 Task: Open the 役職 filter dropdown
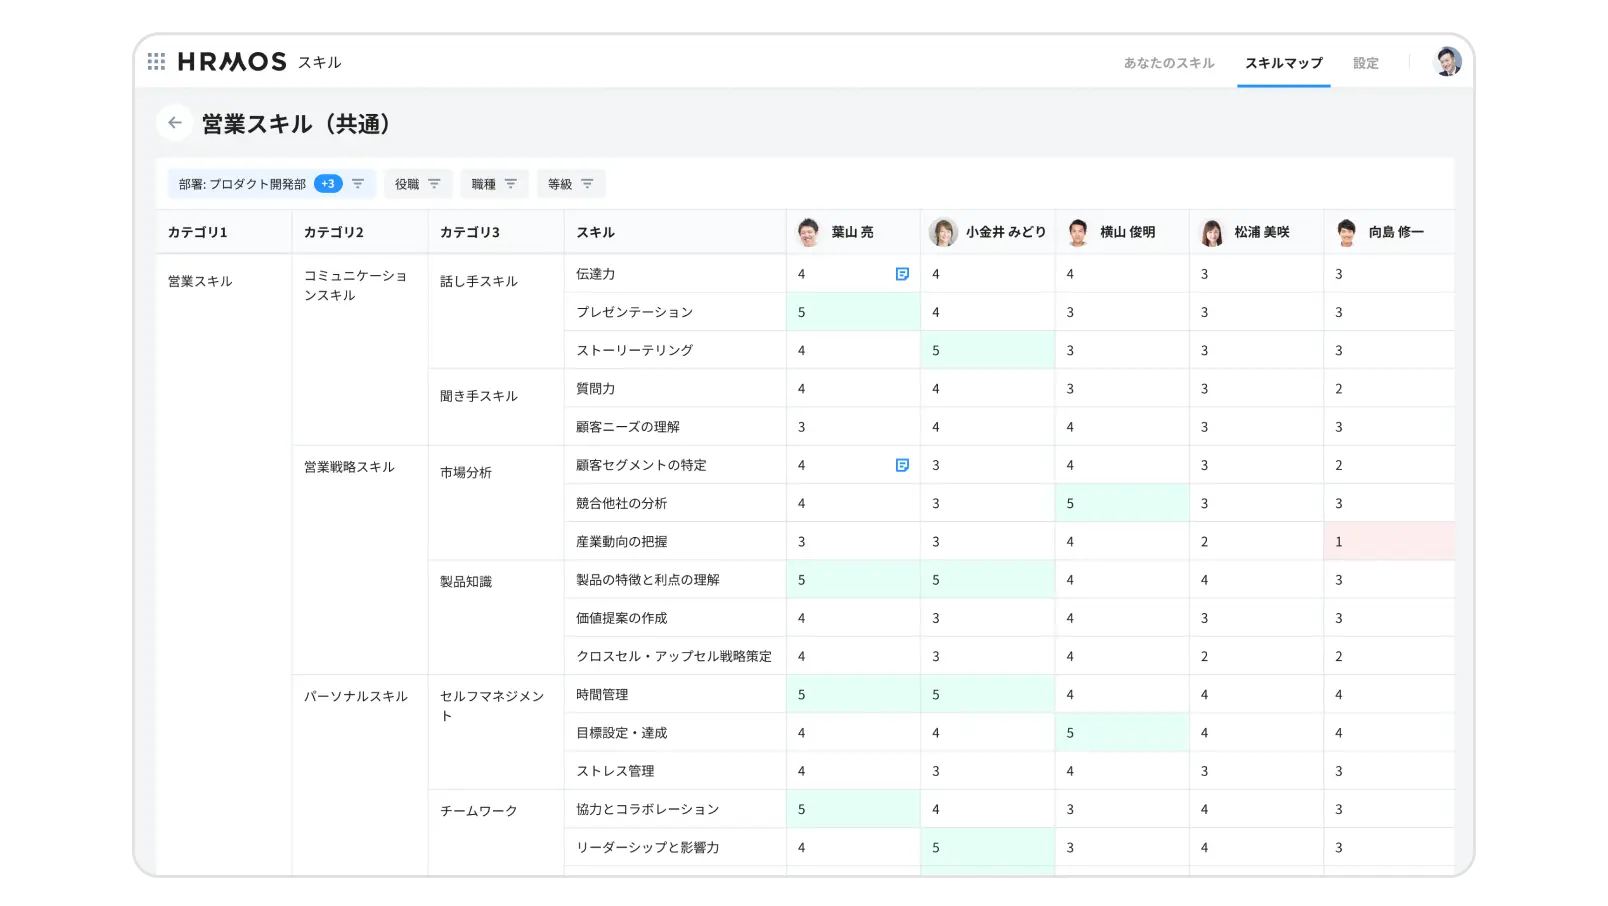418,183
